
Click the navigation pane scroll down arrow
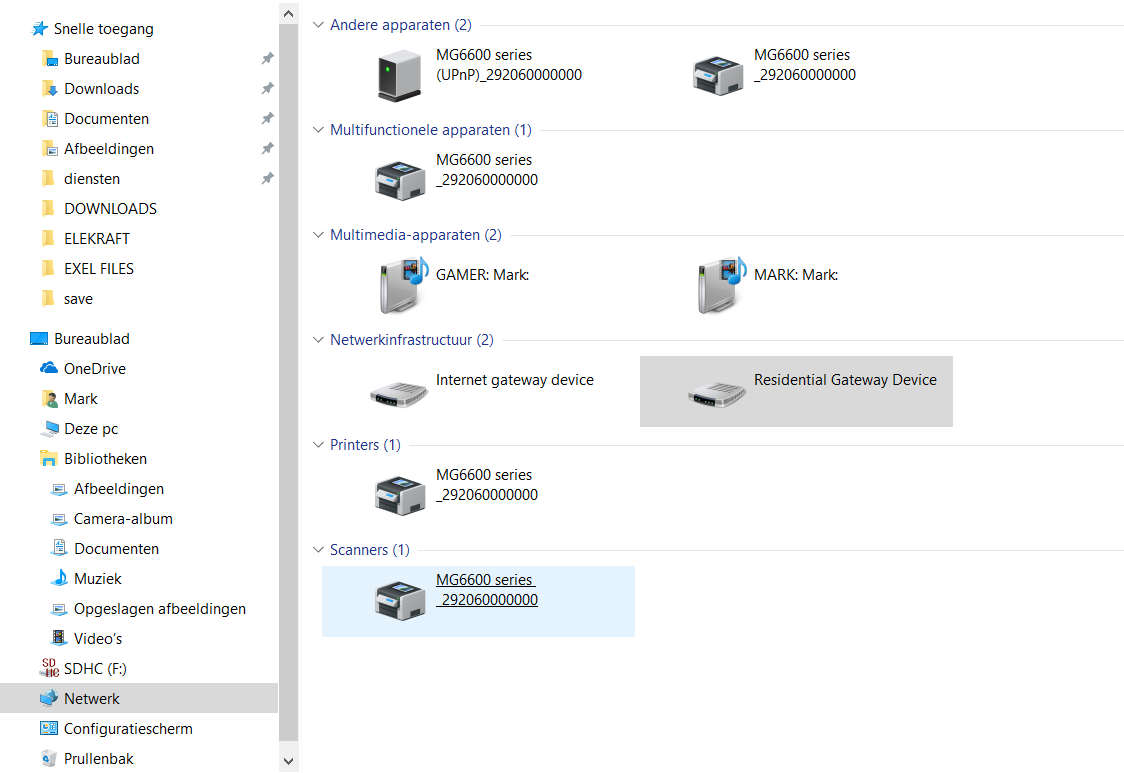(288, 762)
